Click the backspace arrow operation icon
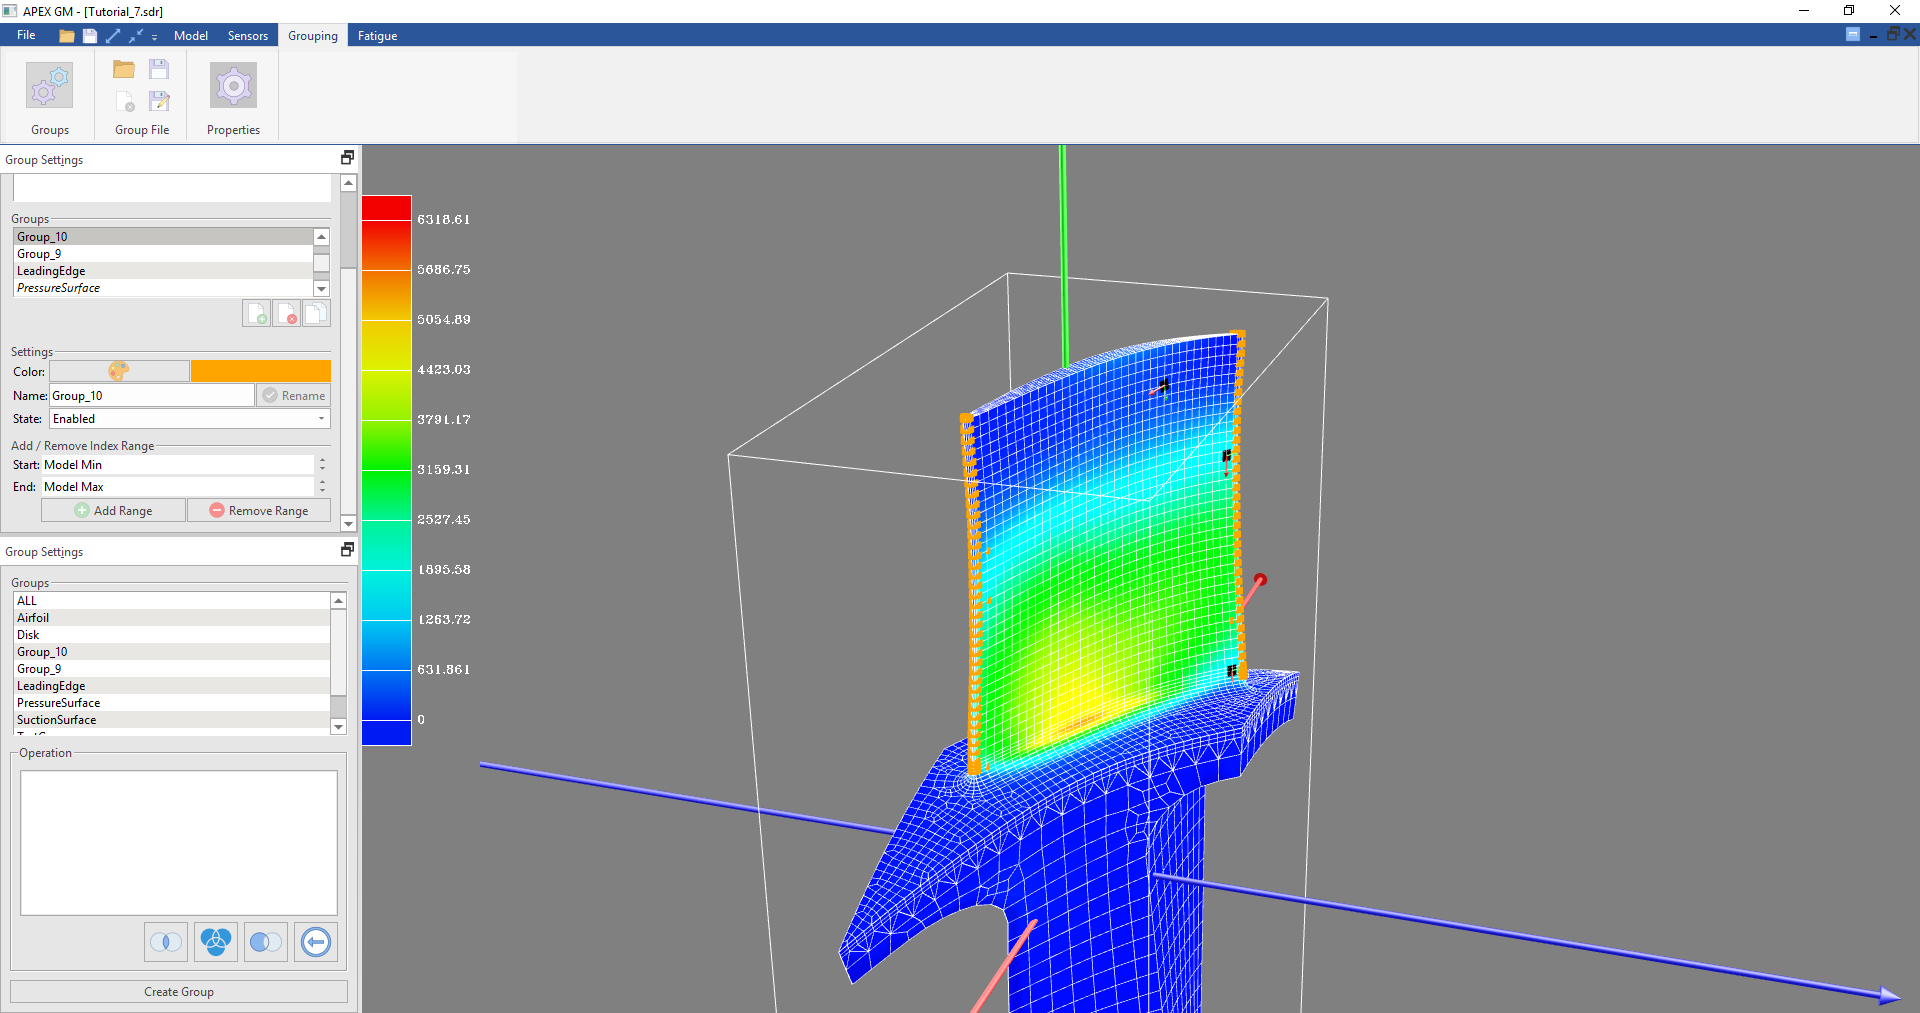The height and width of the screenshot is (1013, 1920). pyautogui.click(x=316, y=942)
